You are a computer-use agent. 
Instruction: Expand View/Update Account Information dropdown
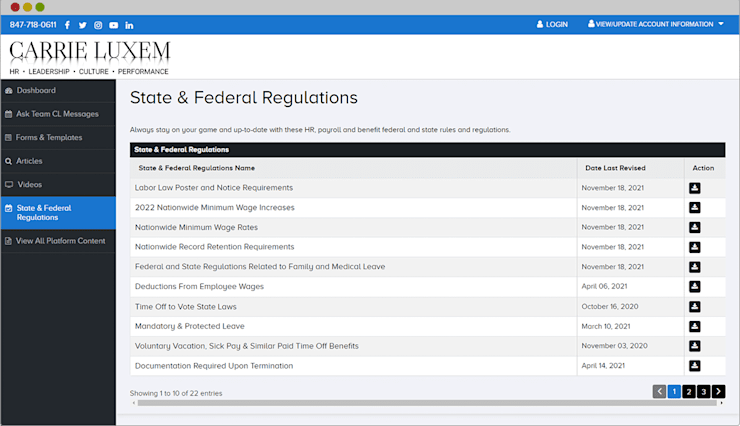656,24
